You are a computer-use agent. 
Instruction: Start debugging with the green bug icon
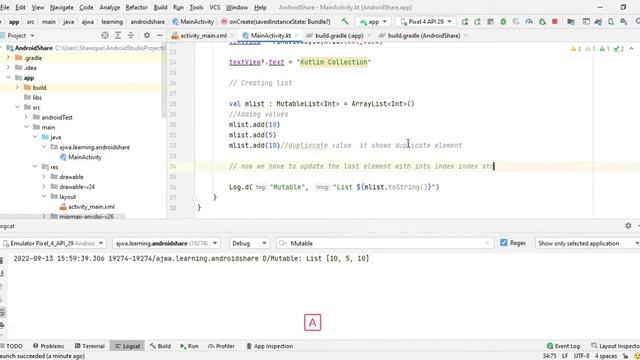[x=503, y=22]
